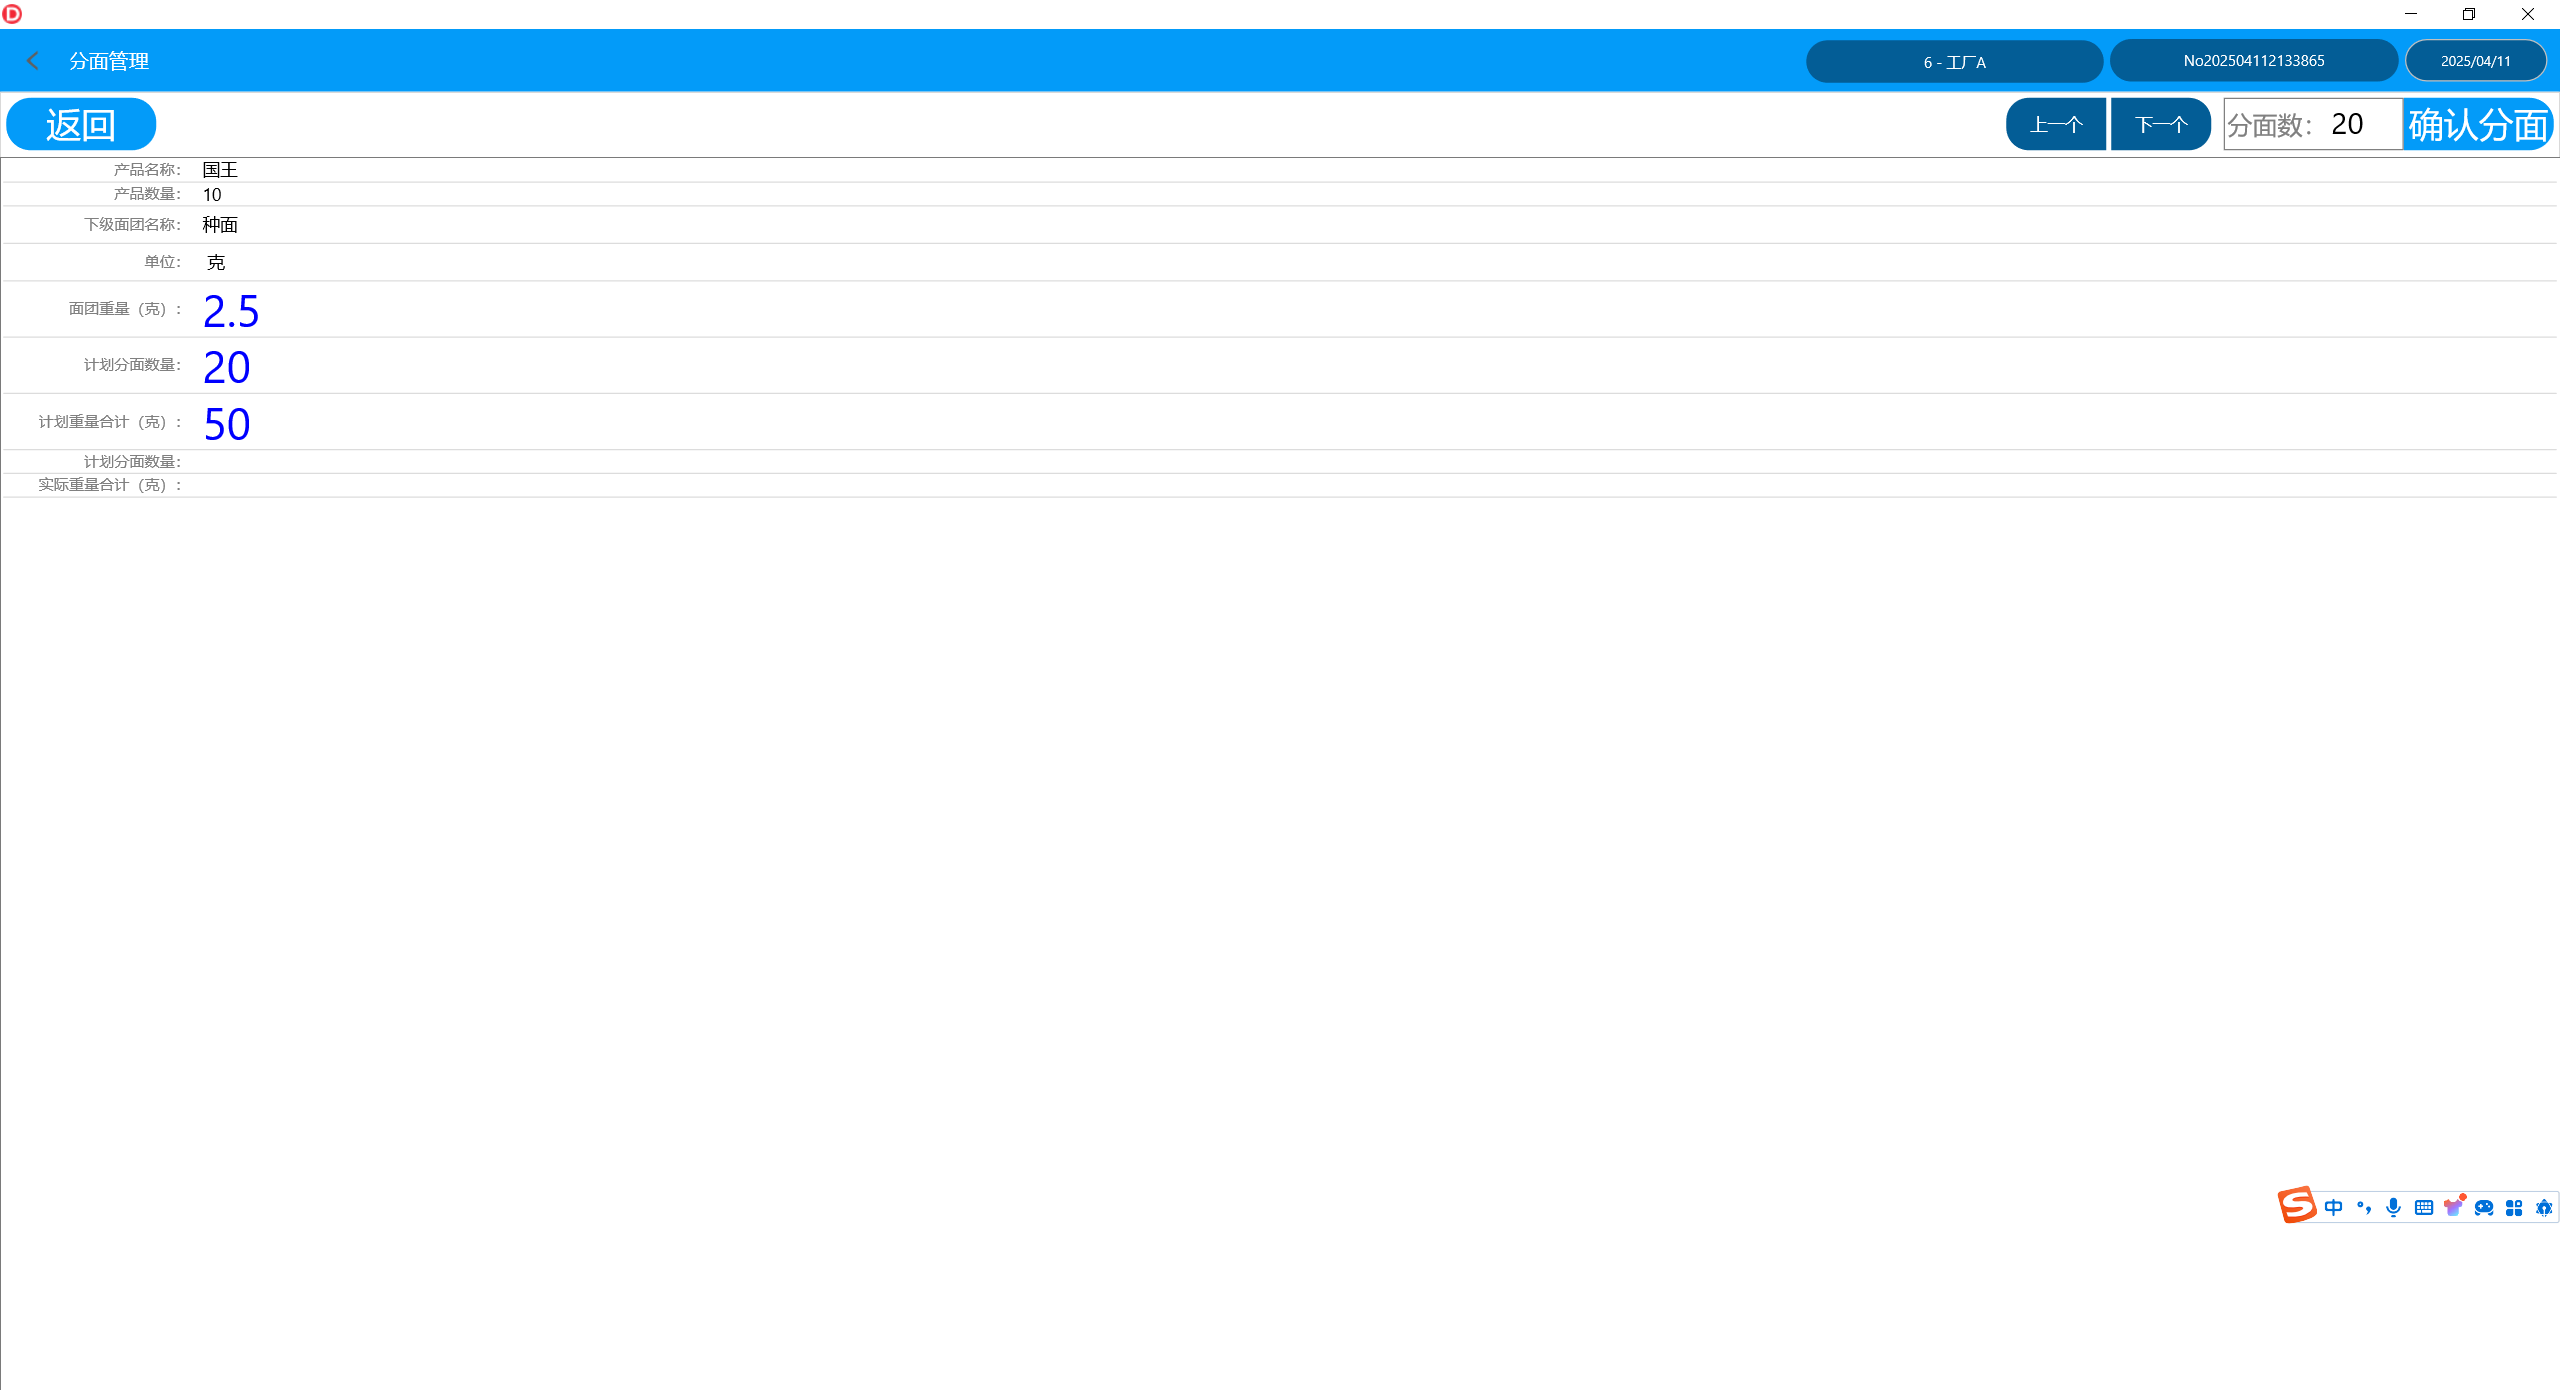2560x1390 pixels.
Task: Open the four-squares toolbox icon
Action: point(2514,1207)
